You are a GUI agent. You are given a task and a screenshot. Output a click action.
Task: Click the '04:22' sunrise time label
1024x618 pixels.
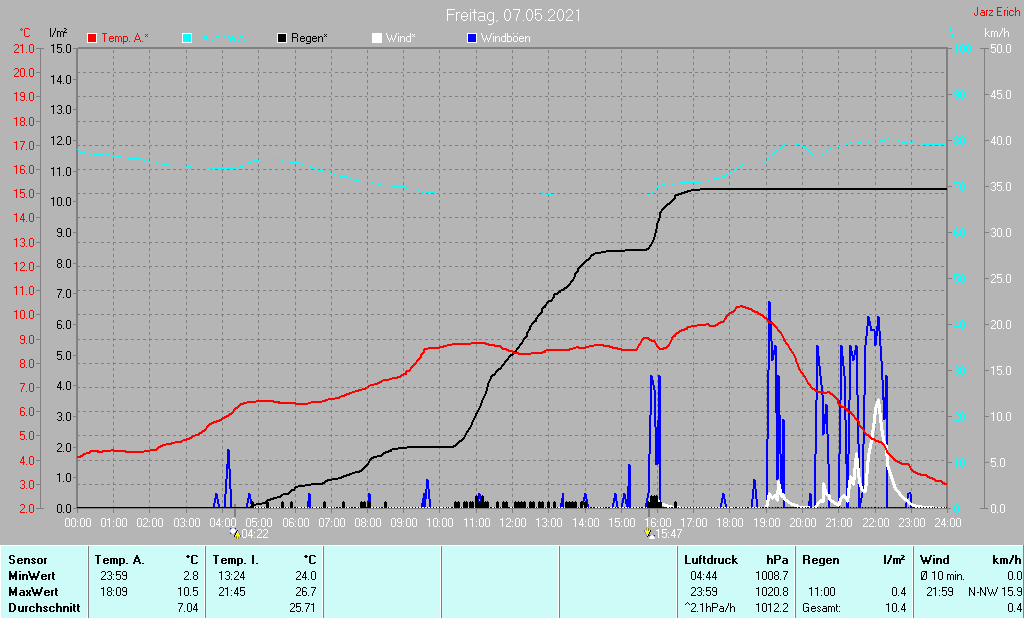coord(255,534)
